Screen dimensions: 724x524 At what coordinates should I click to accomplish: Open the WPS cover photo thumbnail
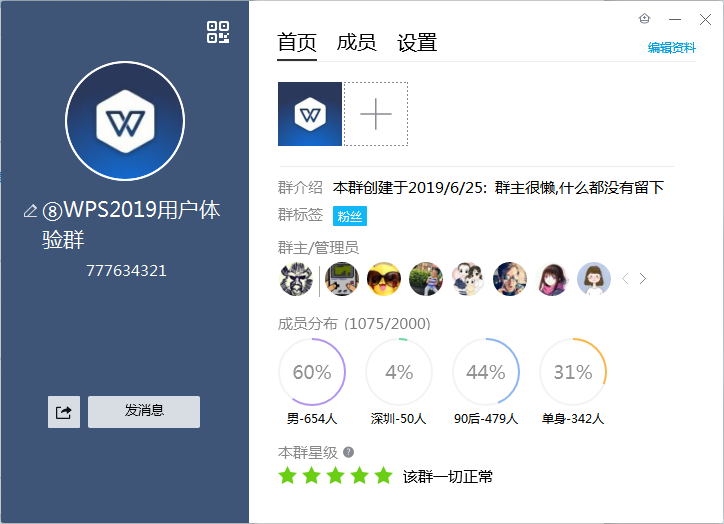(x=310, y=114)
